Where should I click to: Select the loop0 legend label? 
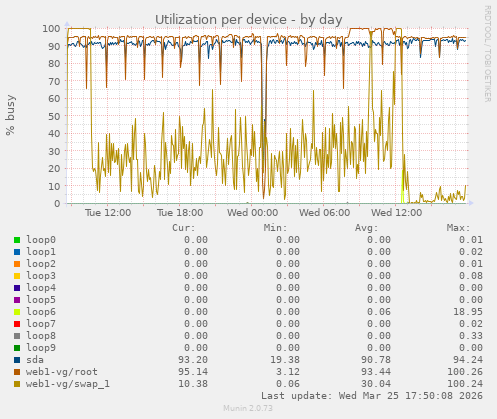pyautogui.click(x=41, y=240)
